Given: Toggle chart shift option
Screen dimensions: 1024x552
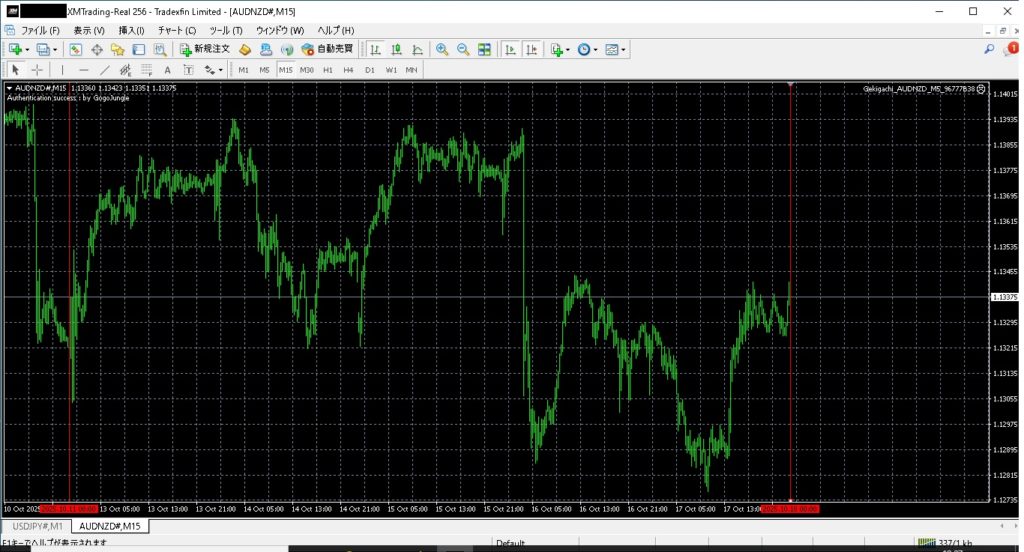Looking at the screenshot, I should [531, 49].
